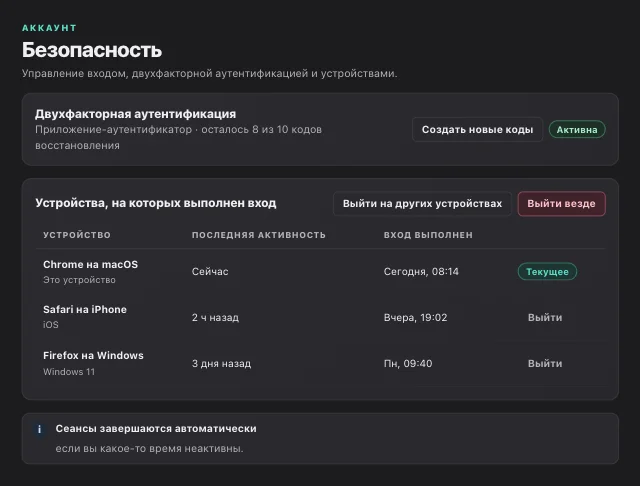The height and width of the screenshot is (486, 640).
Task: Click the Windows 11 subtitle
Action: pyautogui.click(x=69, y=372)
